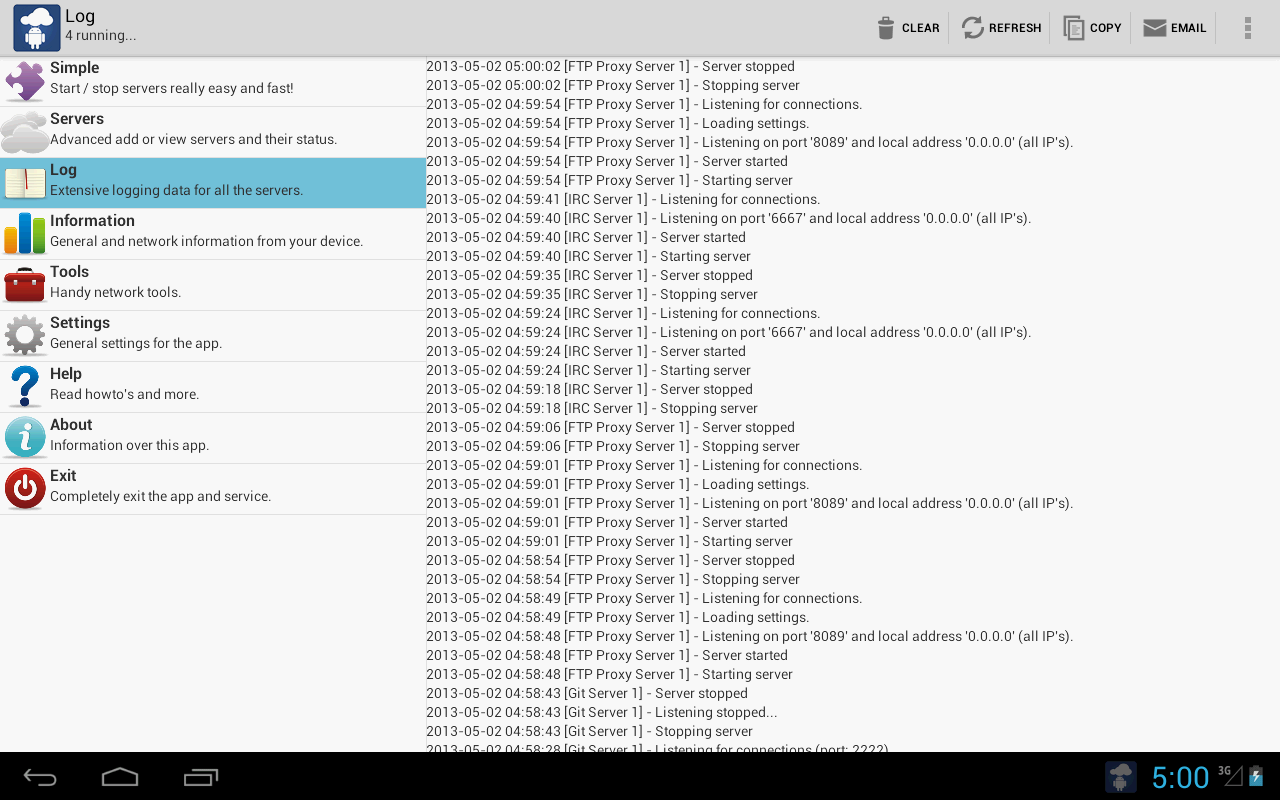This screenshot has width=1280, height=800.
Task: Select the 04:59:18 IRC "Server stopped" line
Action: tap(590, 389)
